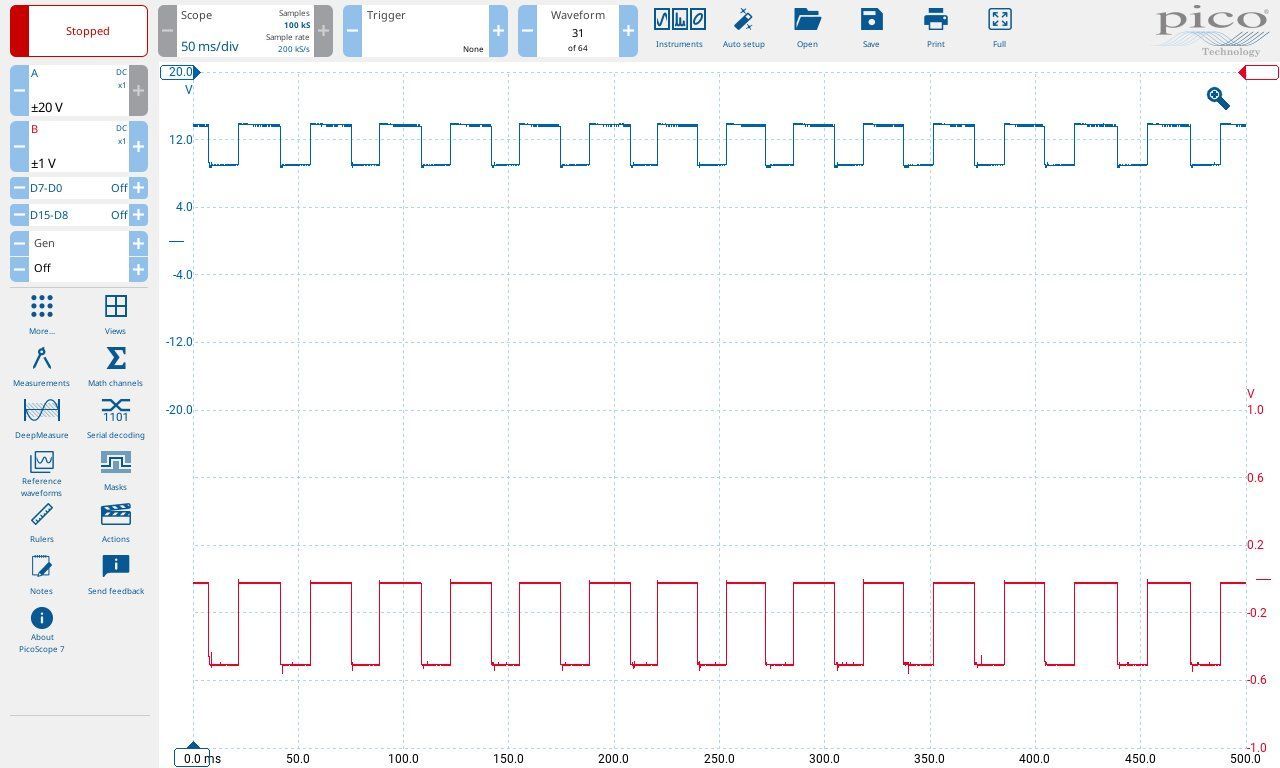Viewport: 1280px width, 768px height.
Task: Click the Stopped capture button
Action: [x=87, y=31]
